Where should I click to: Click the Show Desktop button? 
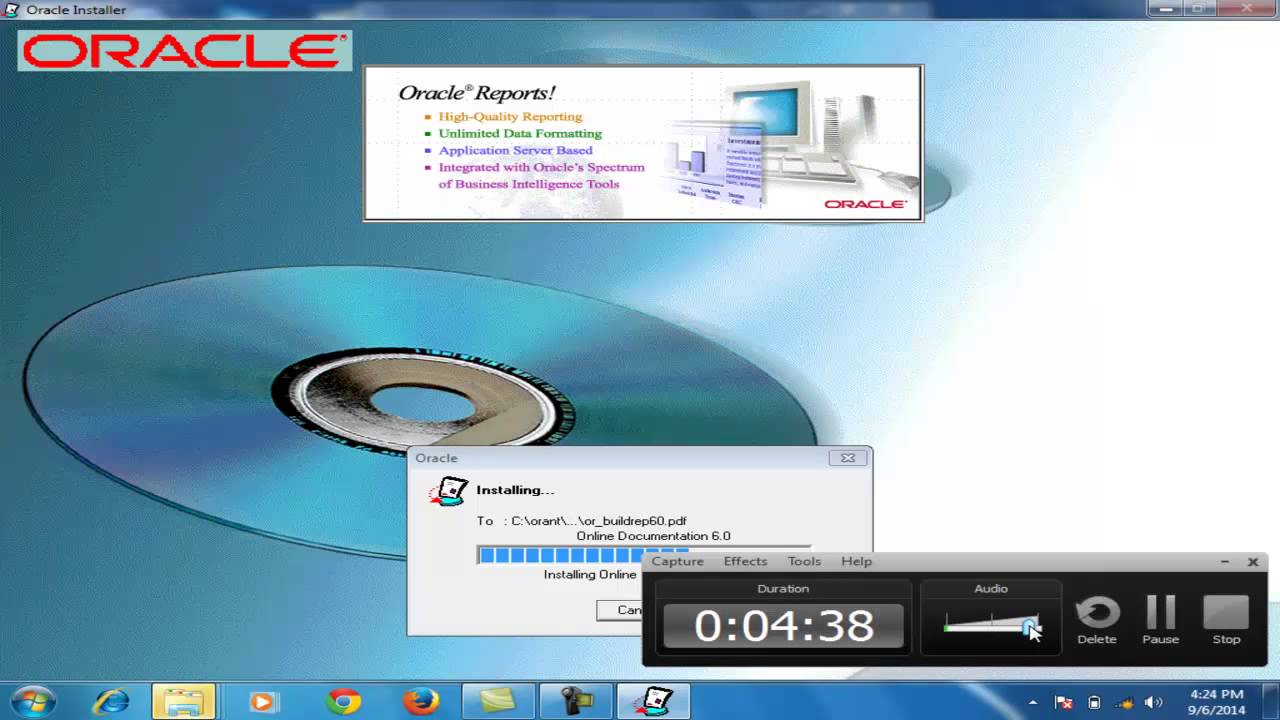(1272, 702)
